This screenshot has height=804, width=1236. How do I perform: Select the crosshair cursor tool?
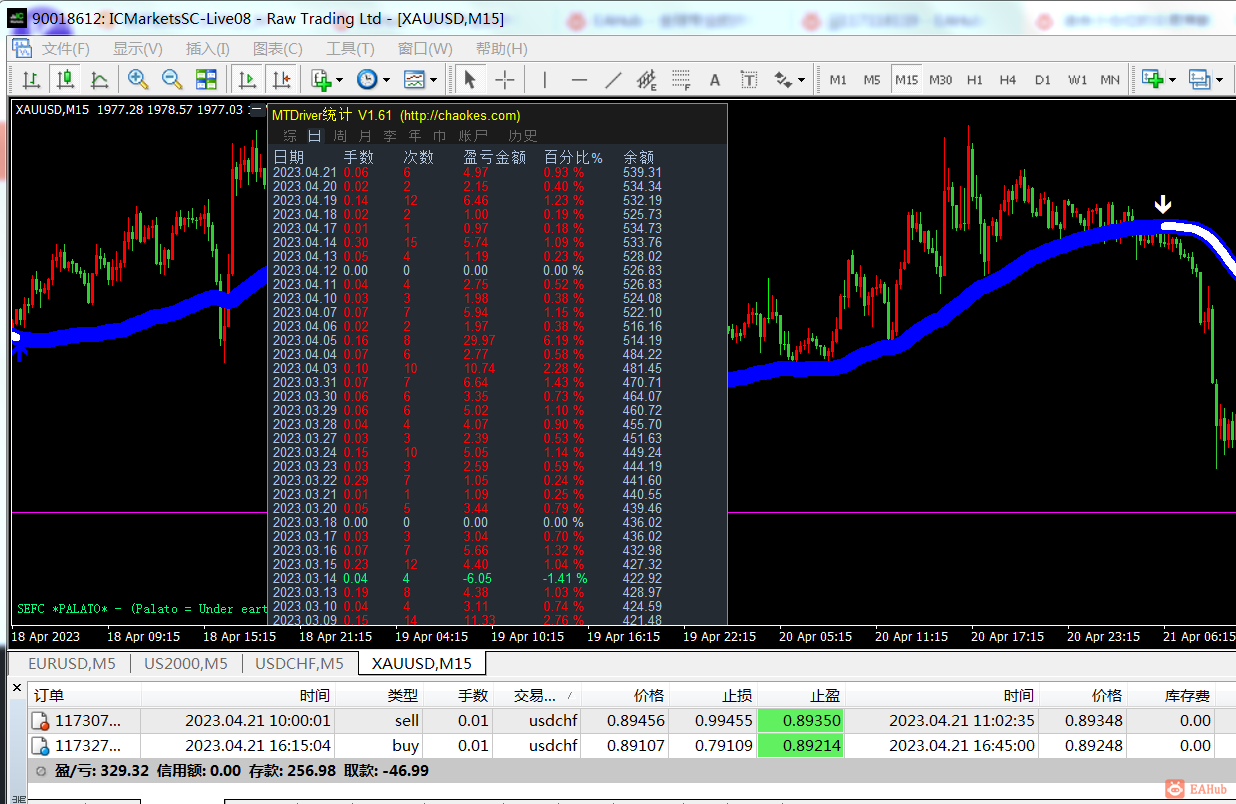pyautogui.click(x=505, y=80)
